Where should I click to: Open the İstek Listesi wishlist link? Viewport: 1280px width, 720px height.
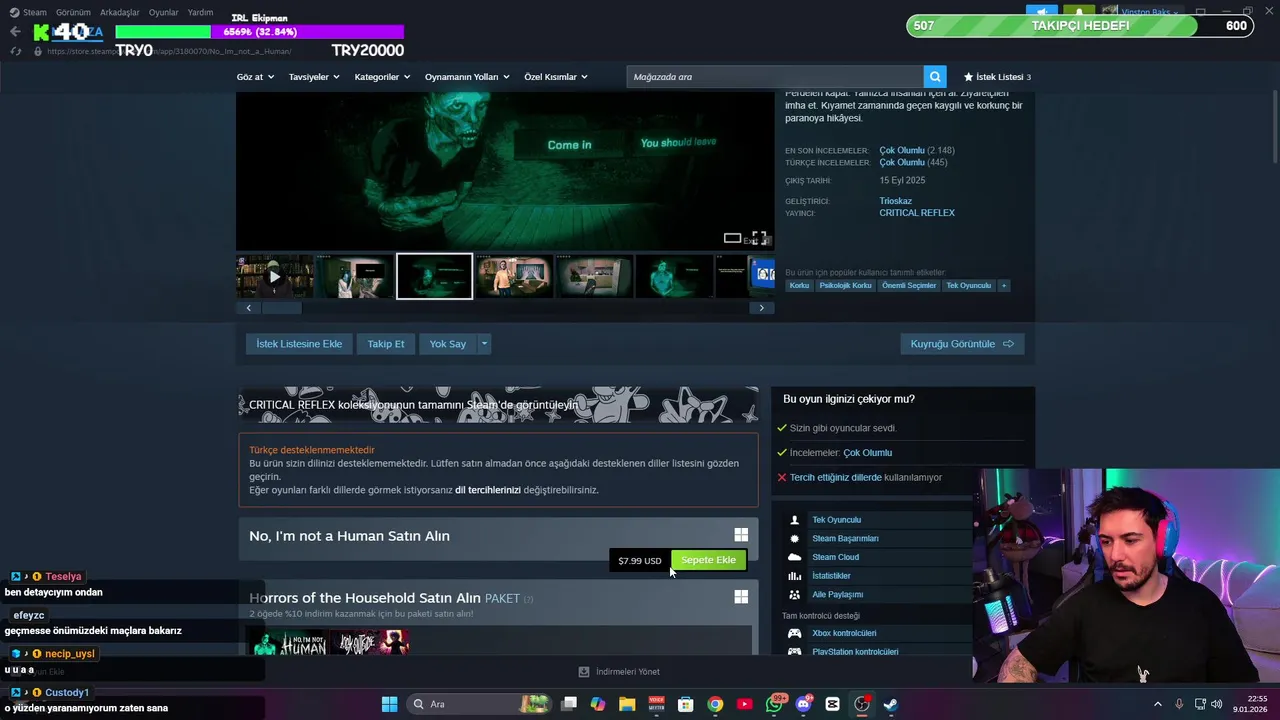click(x=997, y=77)
